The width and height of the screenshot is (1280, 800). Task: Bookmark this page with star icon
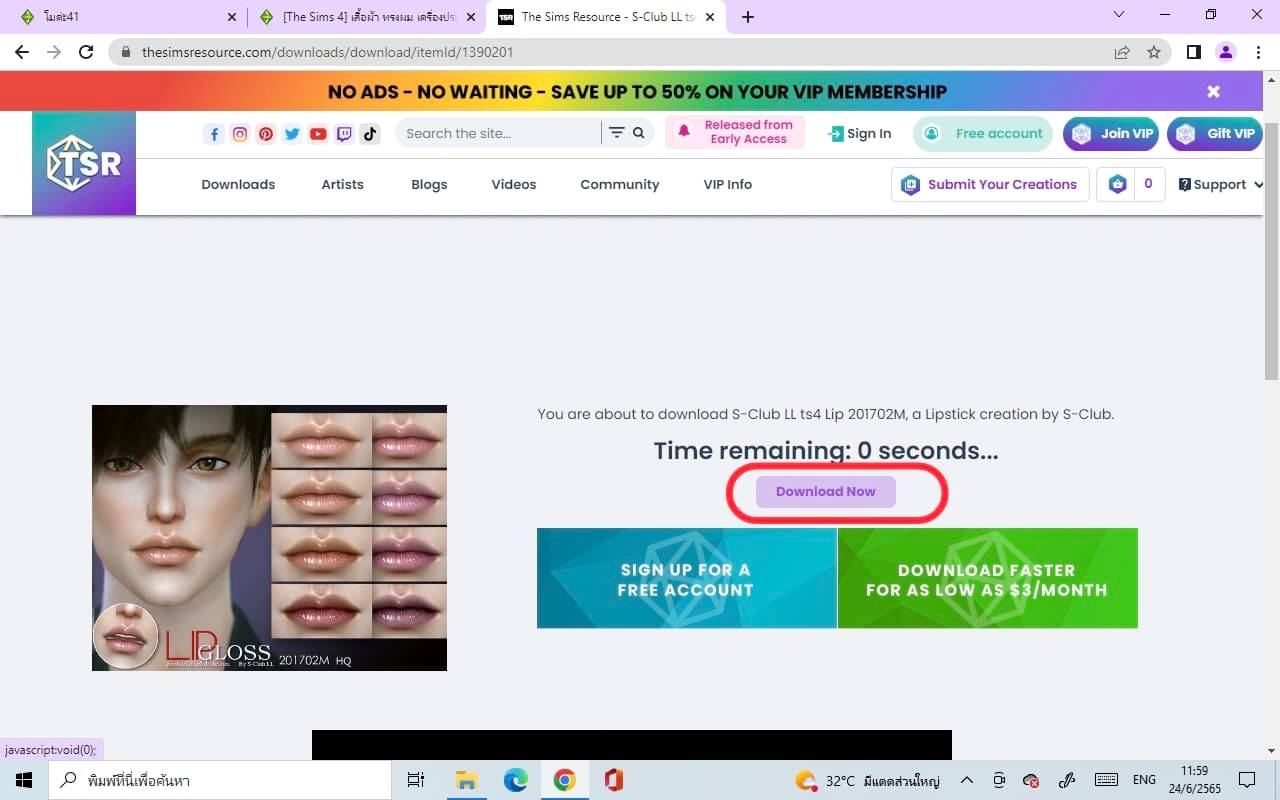1154,52
